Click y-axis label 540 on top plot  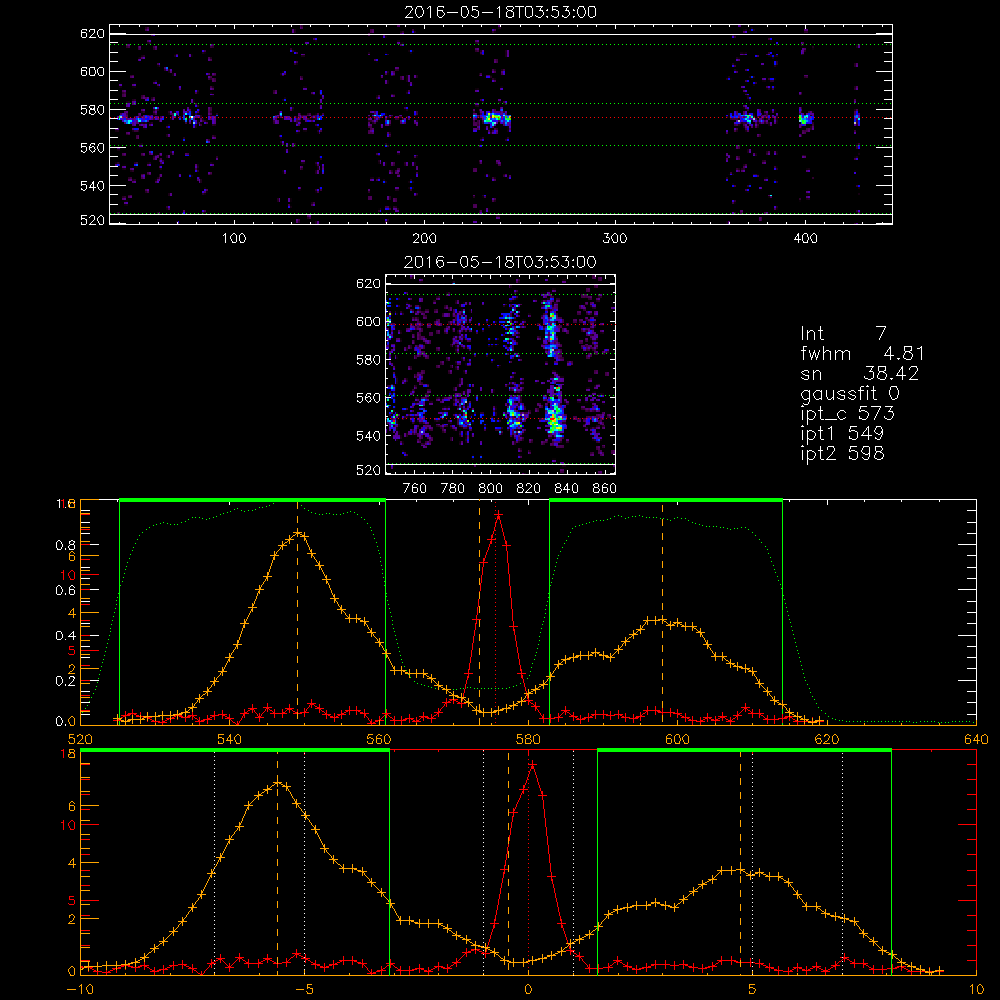point(92,186)
